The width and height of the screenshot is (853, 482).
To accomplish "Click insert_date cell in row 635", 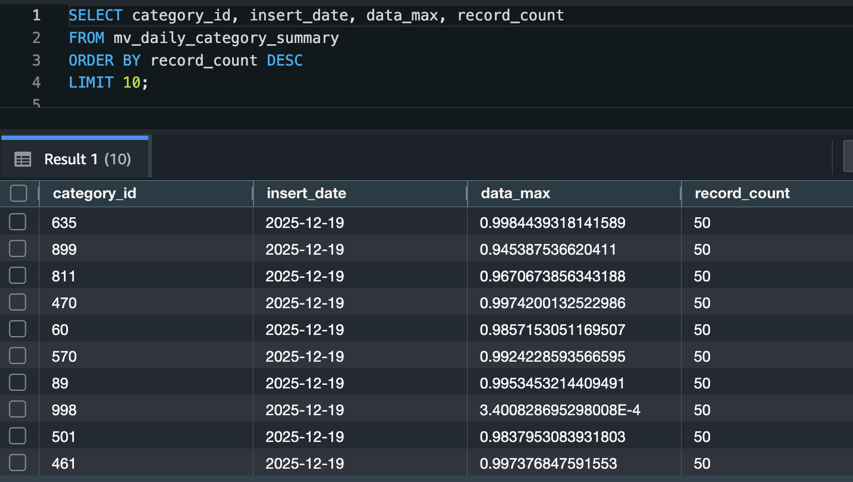I will coord(360,222).
